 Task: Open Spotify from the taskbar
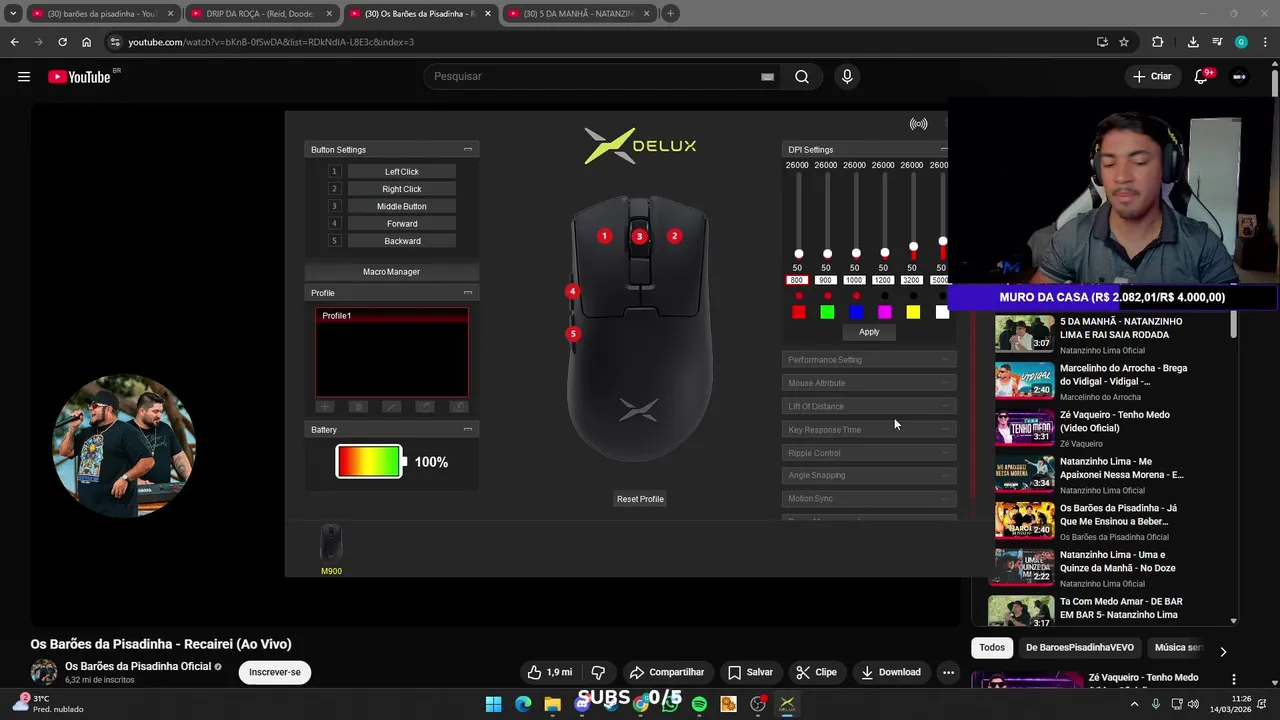[699, 704]
